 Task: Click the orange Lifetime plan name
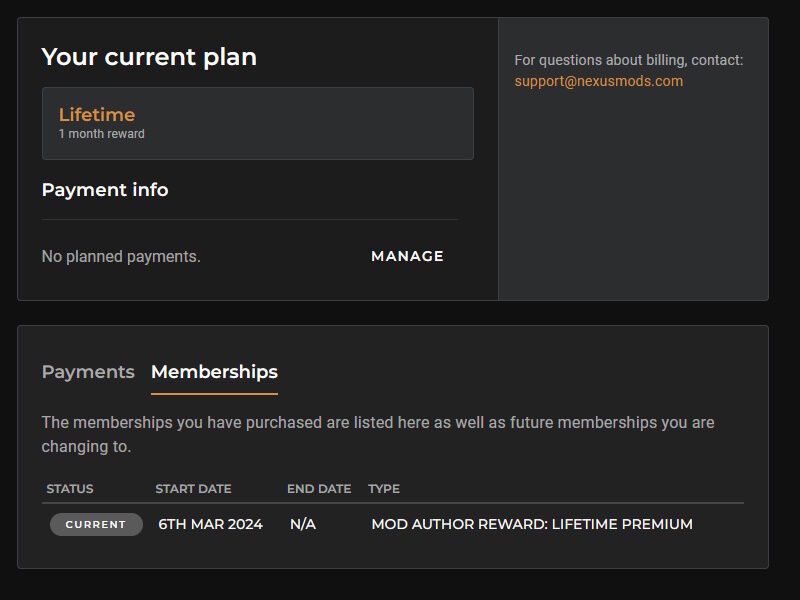pyautogui.click(x=97, y=115)
